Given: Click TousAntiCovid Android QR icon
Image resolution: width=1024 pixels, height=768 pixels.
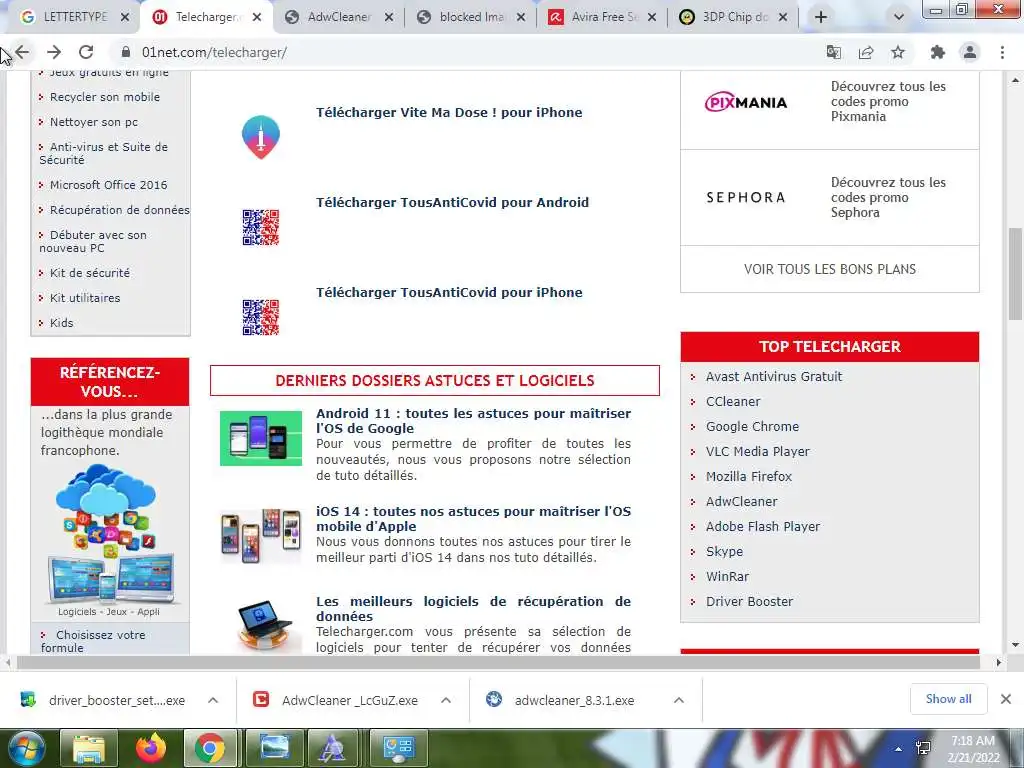Looking at the screenshot, I should 261,227.
